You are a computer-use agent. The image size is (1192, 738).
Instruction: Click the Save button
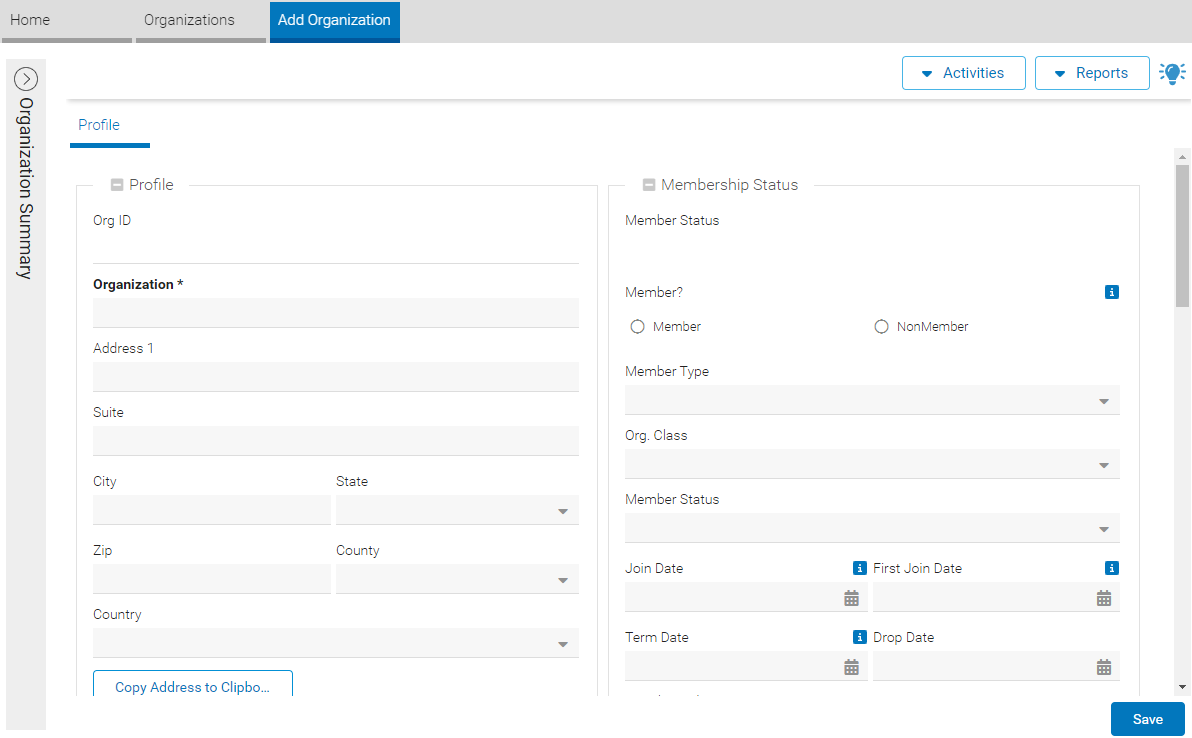[x=1147, y=719]
